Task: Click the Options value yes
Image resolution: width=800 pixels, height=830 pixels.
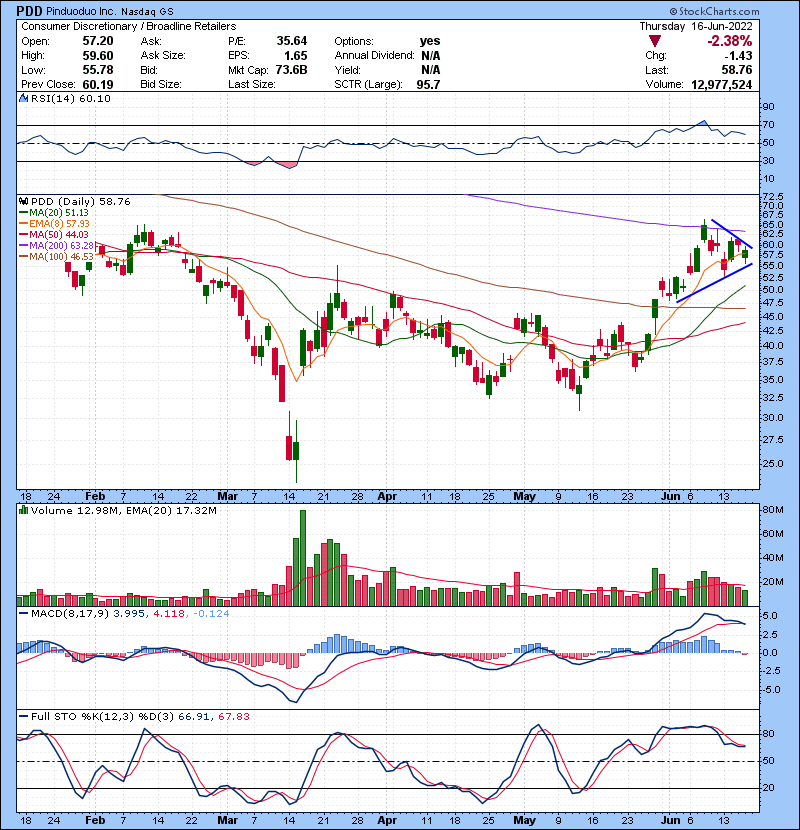Action: pos(430,41)
